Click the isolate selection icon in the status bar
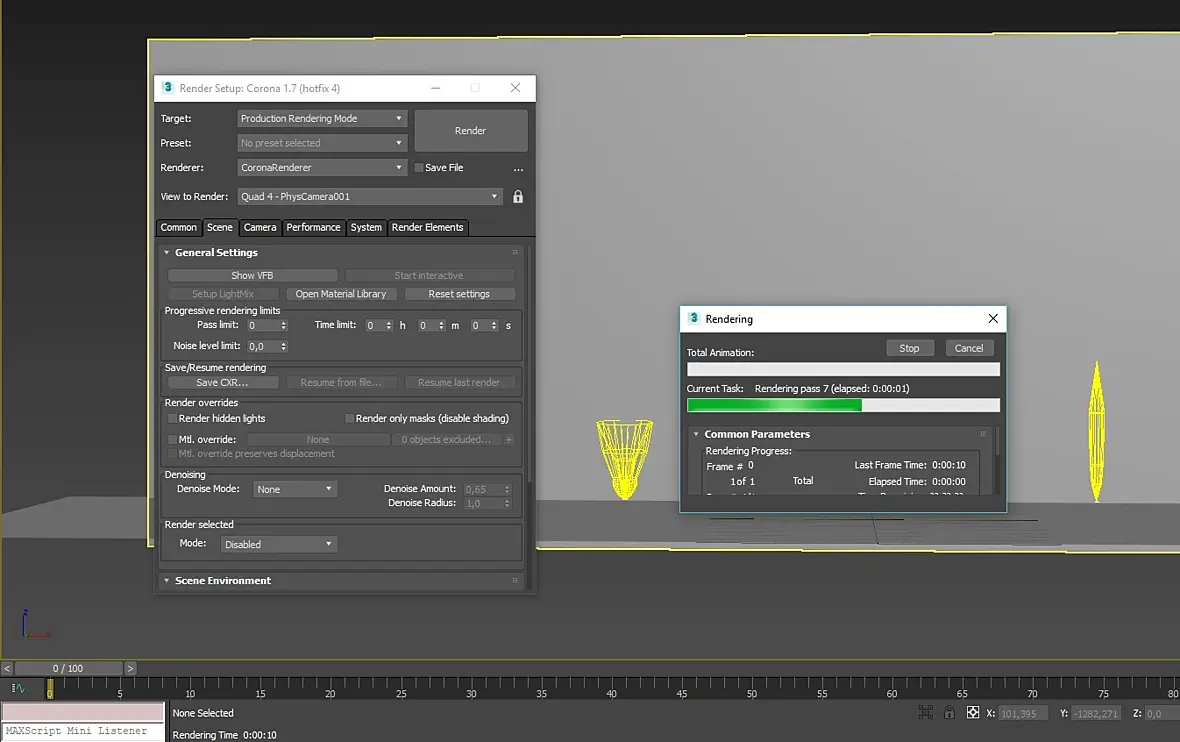 click(926, 712)
